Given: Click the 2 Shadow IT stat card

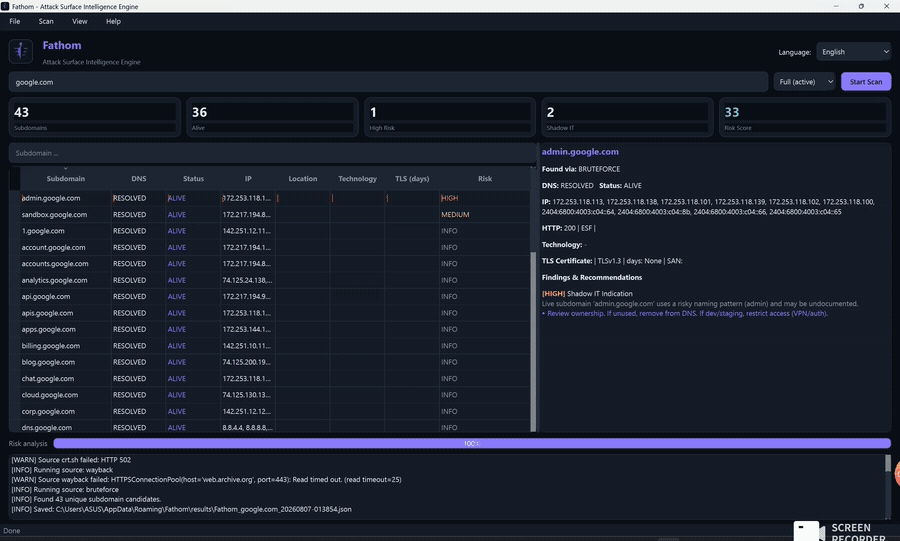Looking at the screenshot, I should [627, 118].
